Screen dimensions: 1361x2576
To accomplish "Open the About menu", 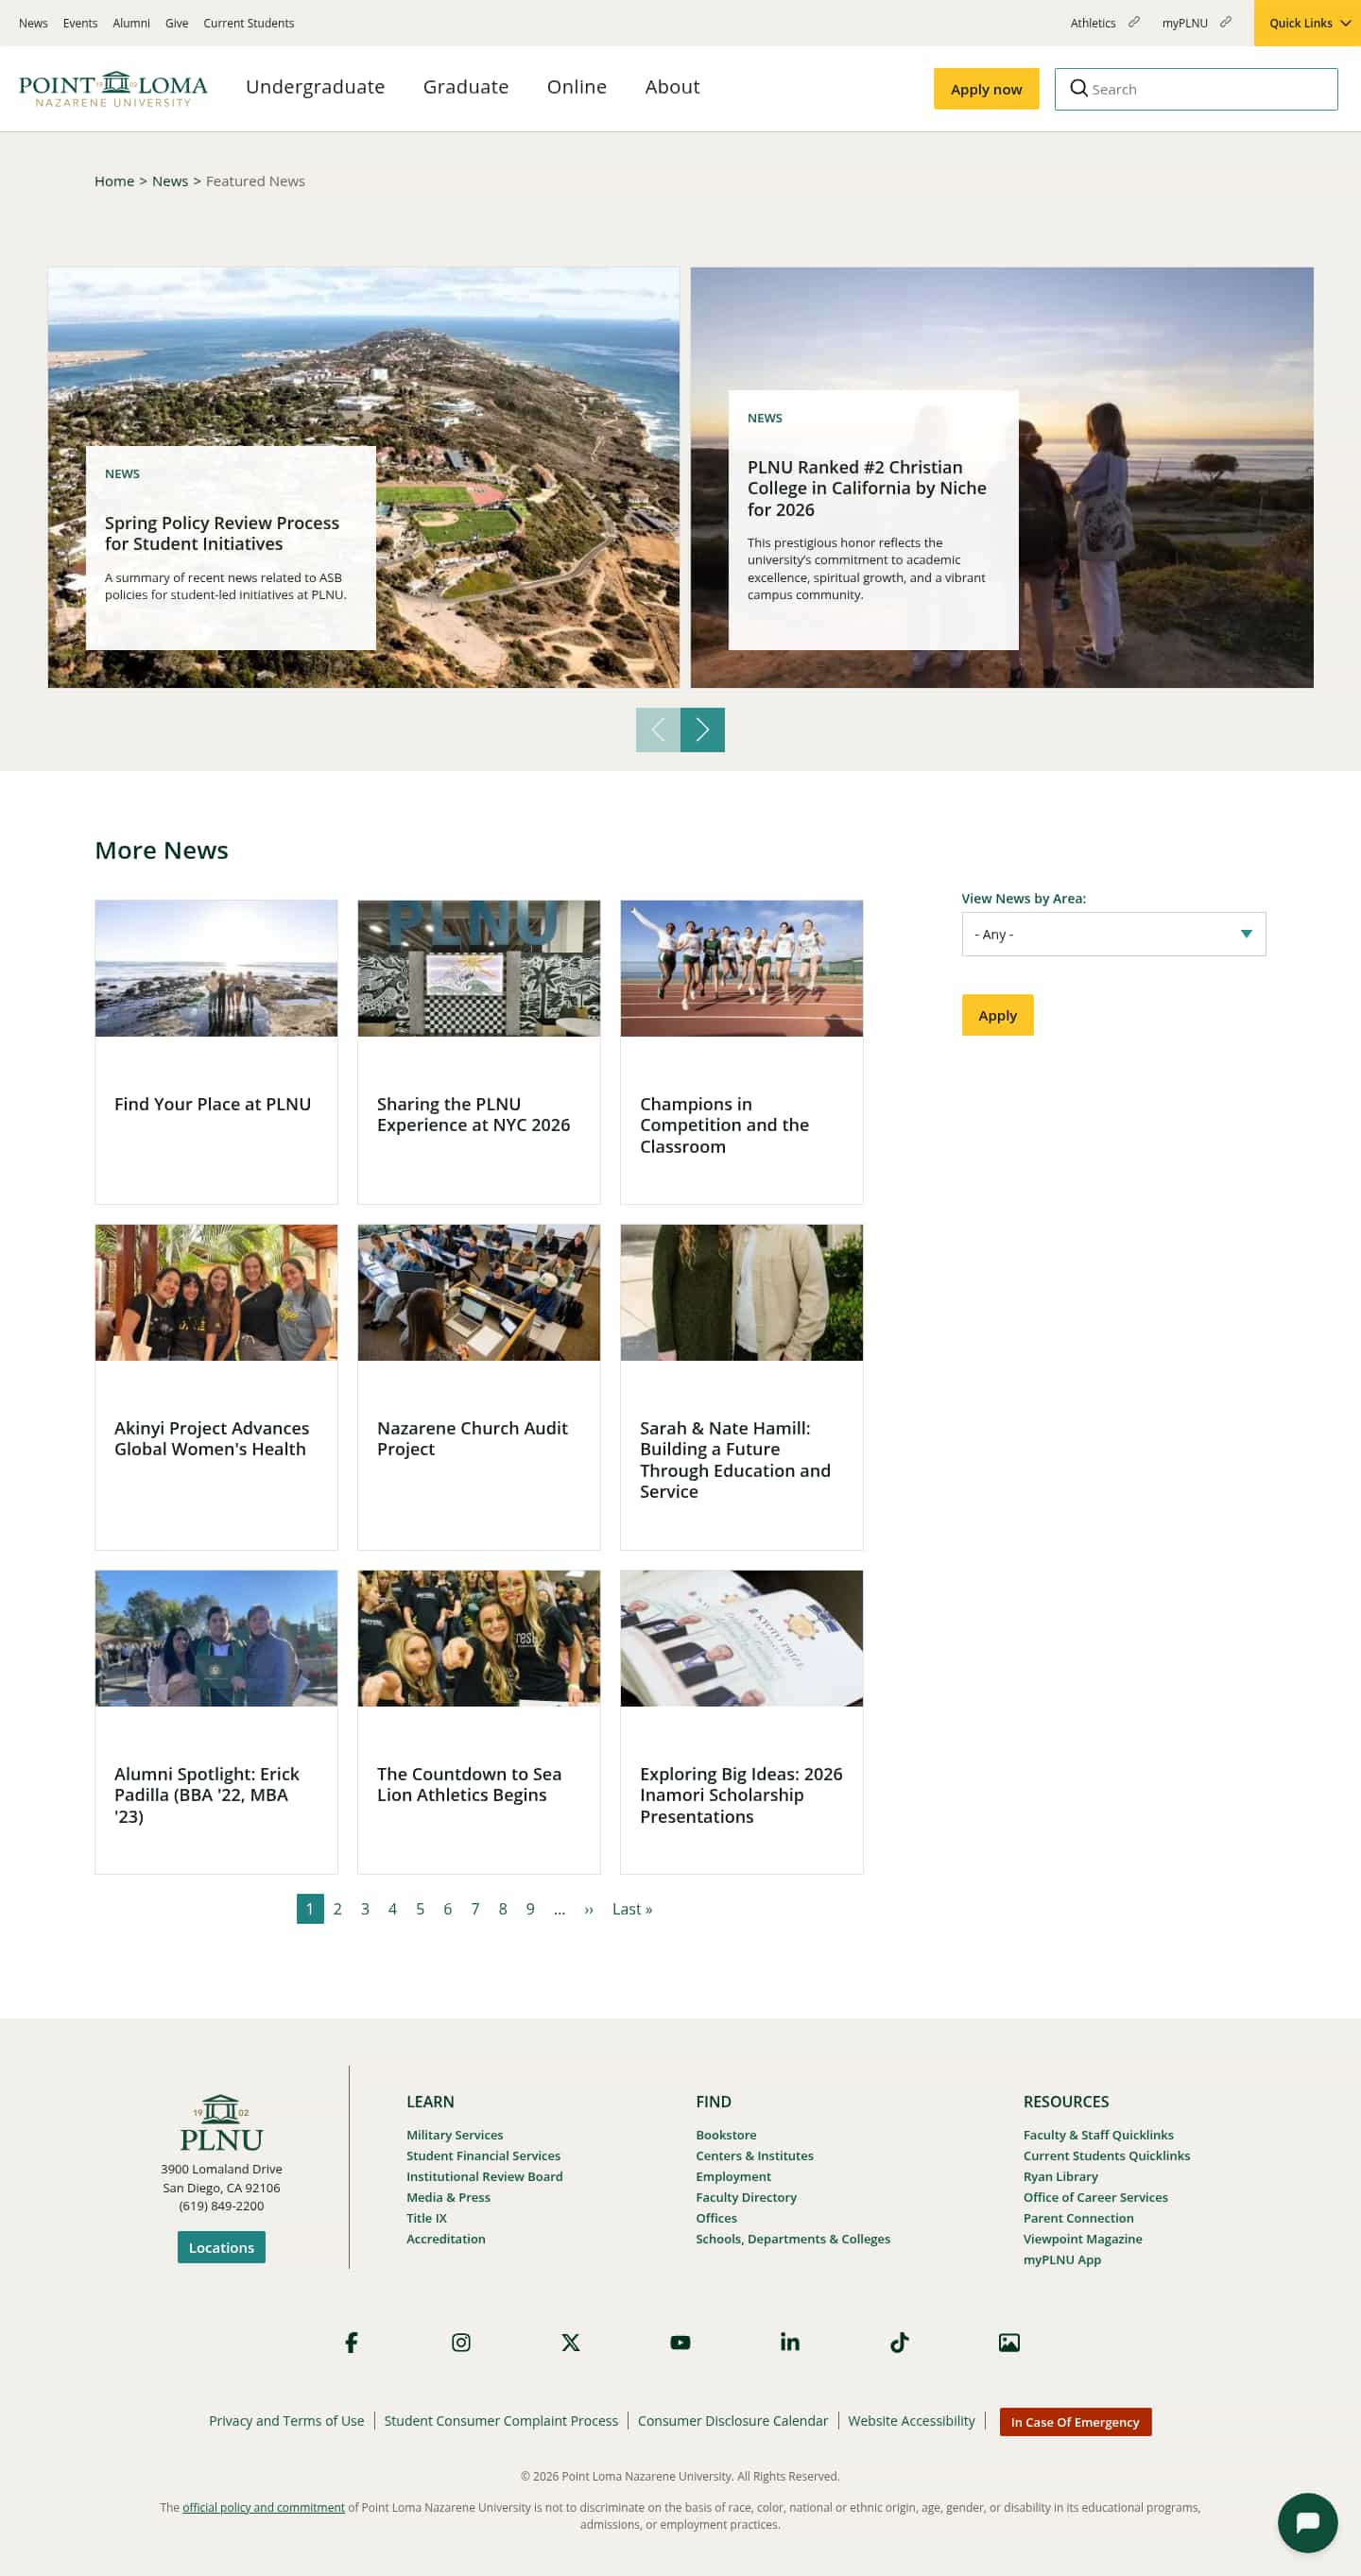I will click(x=672, y=87).
